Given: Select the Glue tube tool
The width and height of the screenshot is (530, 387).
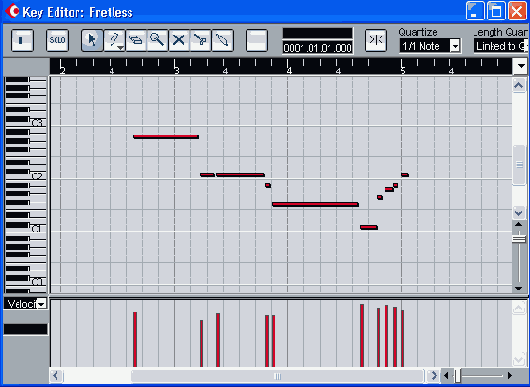Looking at the screenshot, I should (222, 40).
